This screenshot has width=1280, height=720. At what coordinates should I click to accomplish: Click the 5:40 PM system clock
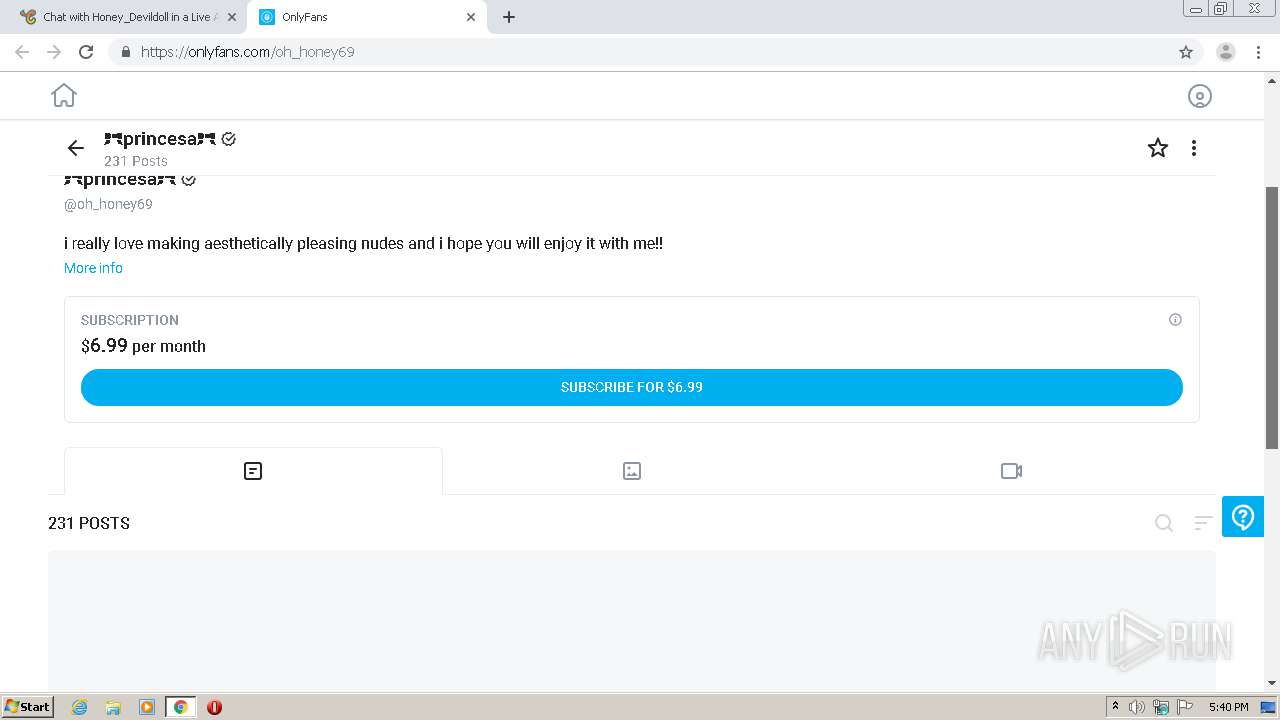click(1228, 707)
